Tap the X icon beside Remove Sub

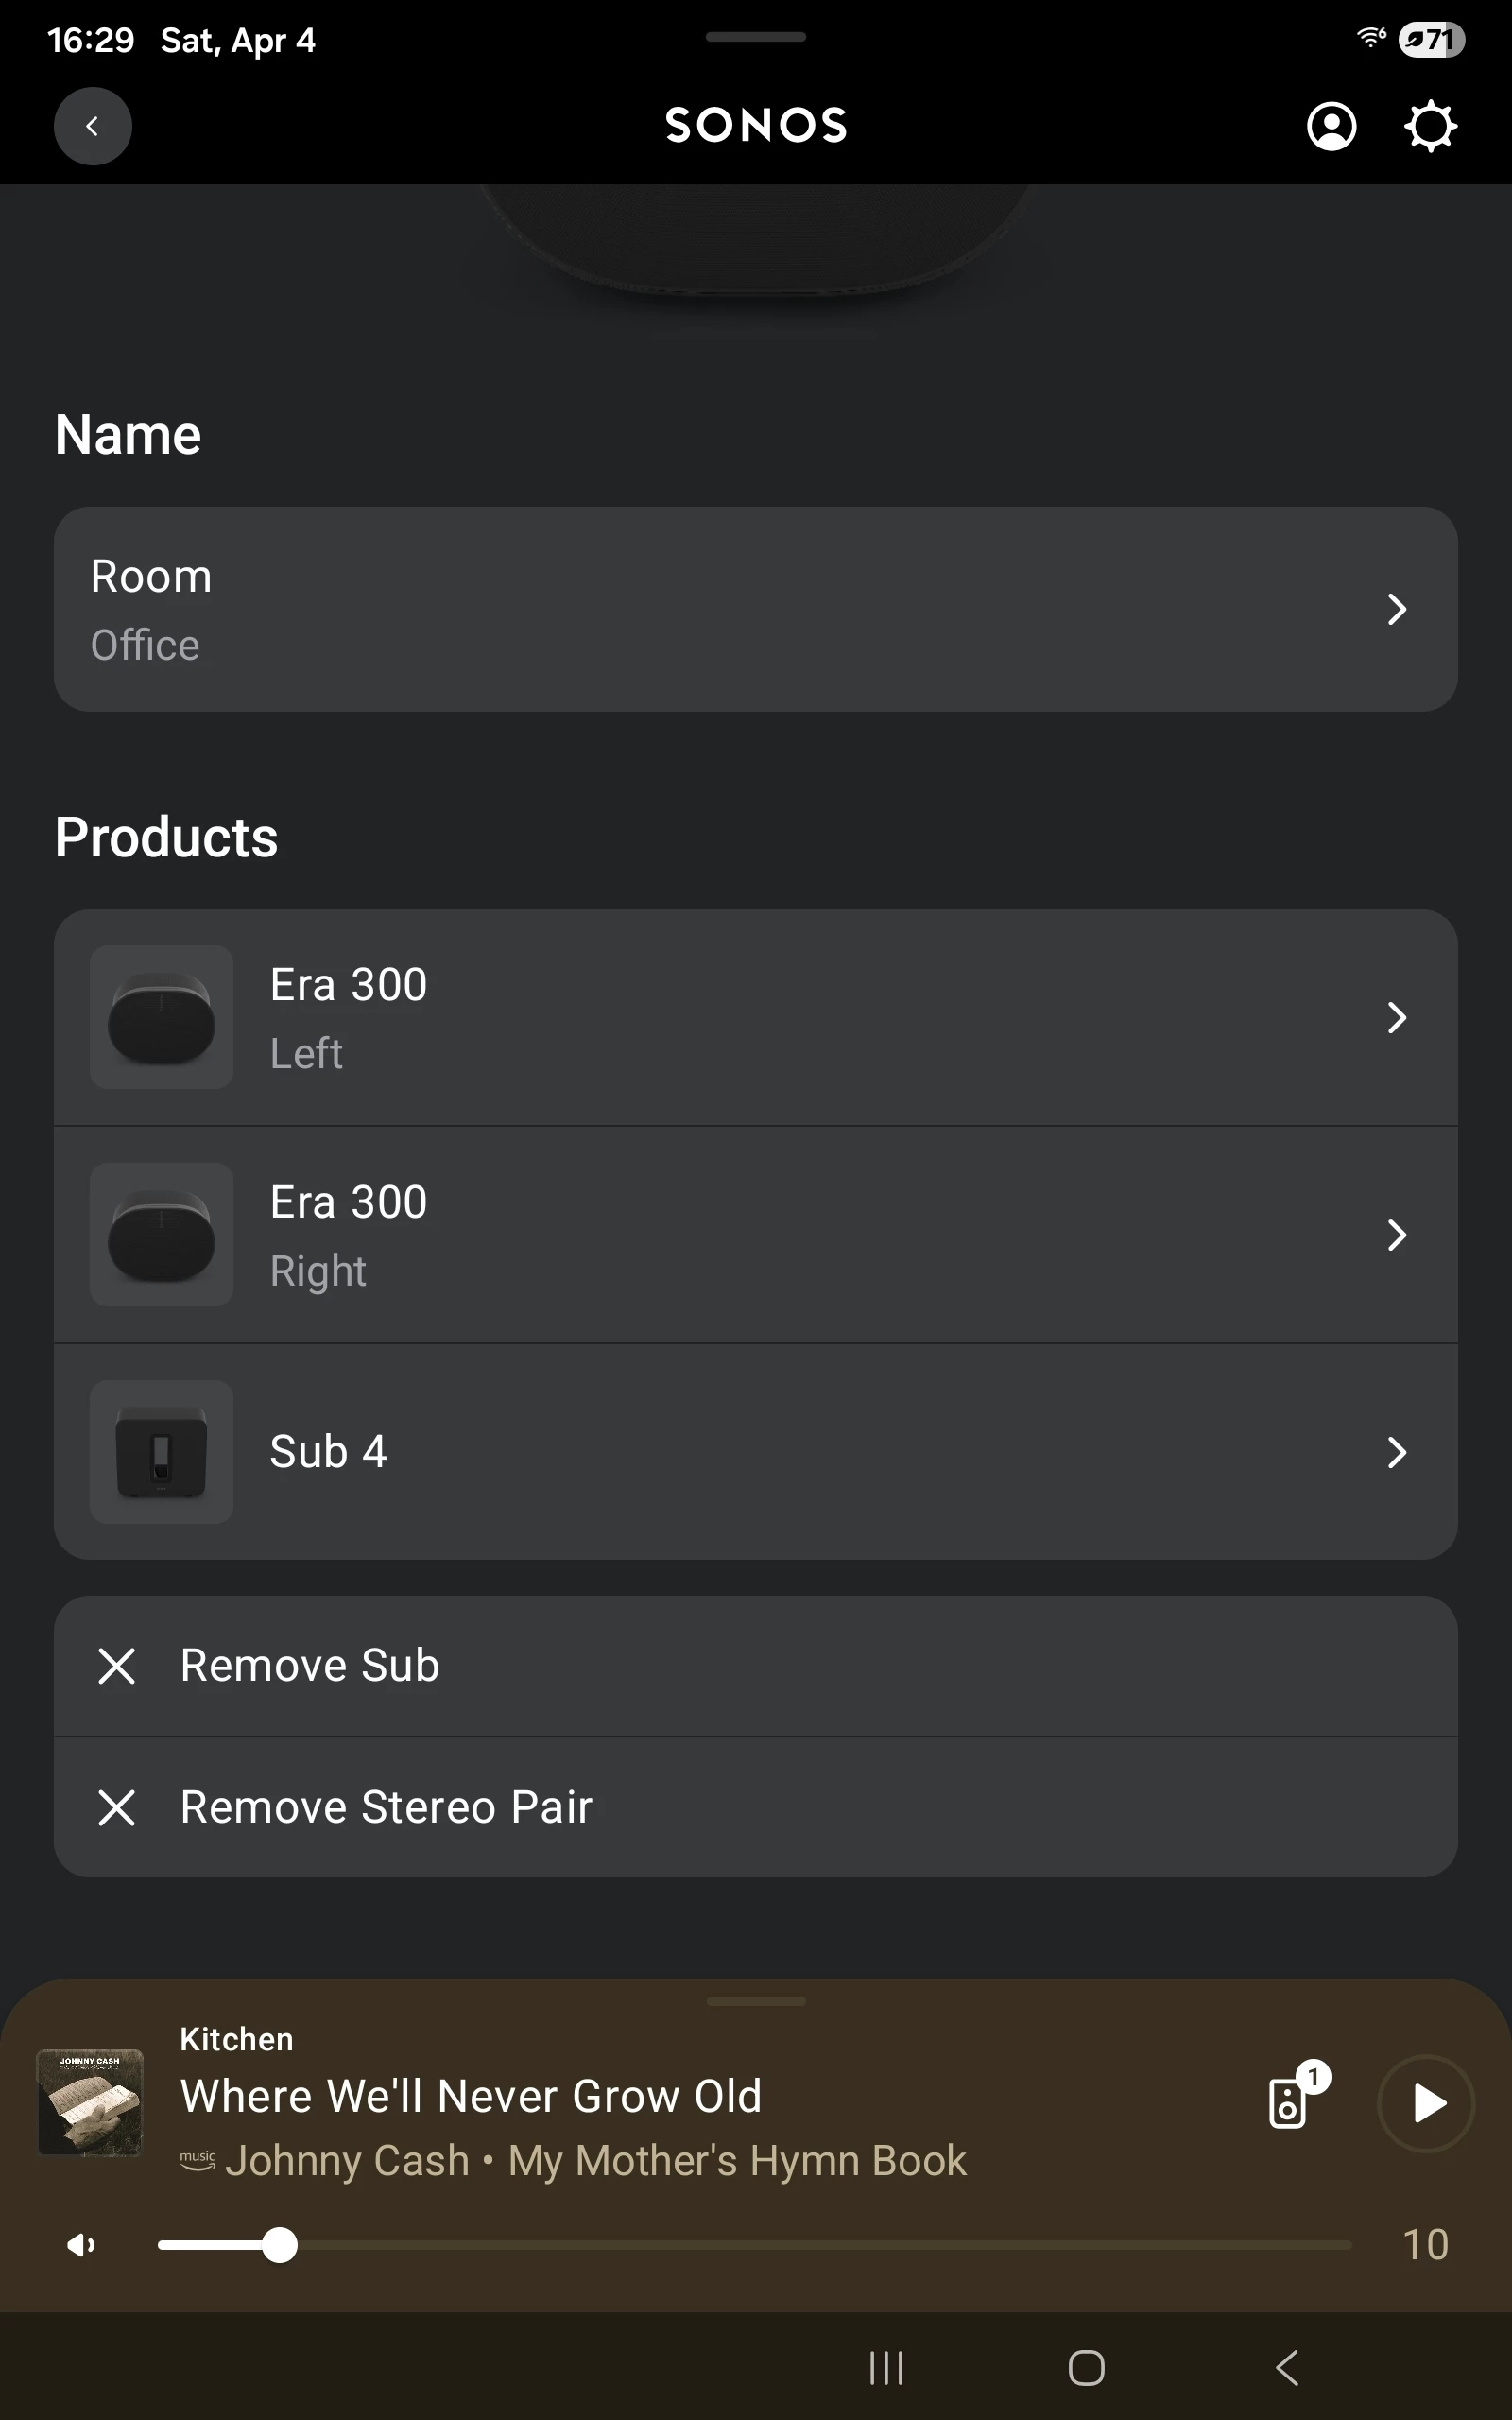click(117, 1666)
